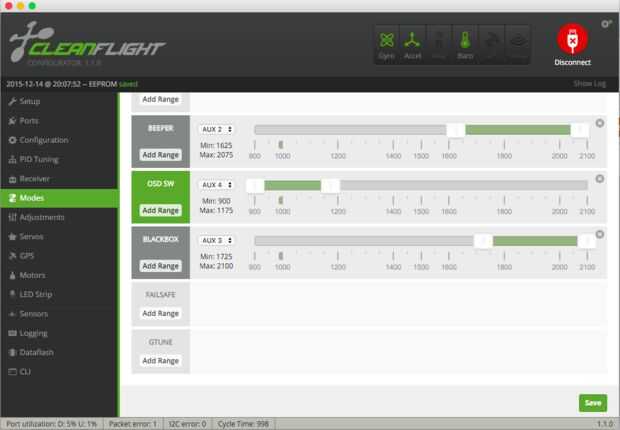Open the options gear icon top right
620x430 pixels.
coord(606,24)
